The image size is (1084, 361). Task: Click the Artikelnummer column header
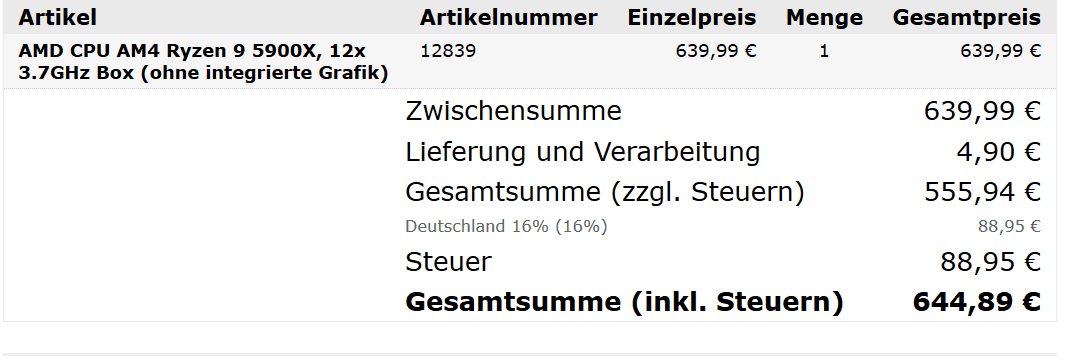pos(508,17)
